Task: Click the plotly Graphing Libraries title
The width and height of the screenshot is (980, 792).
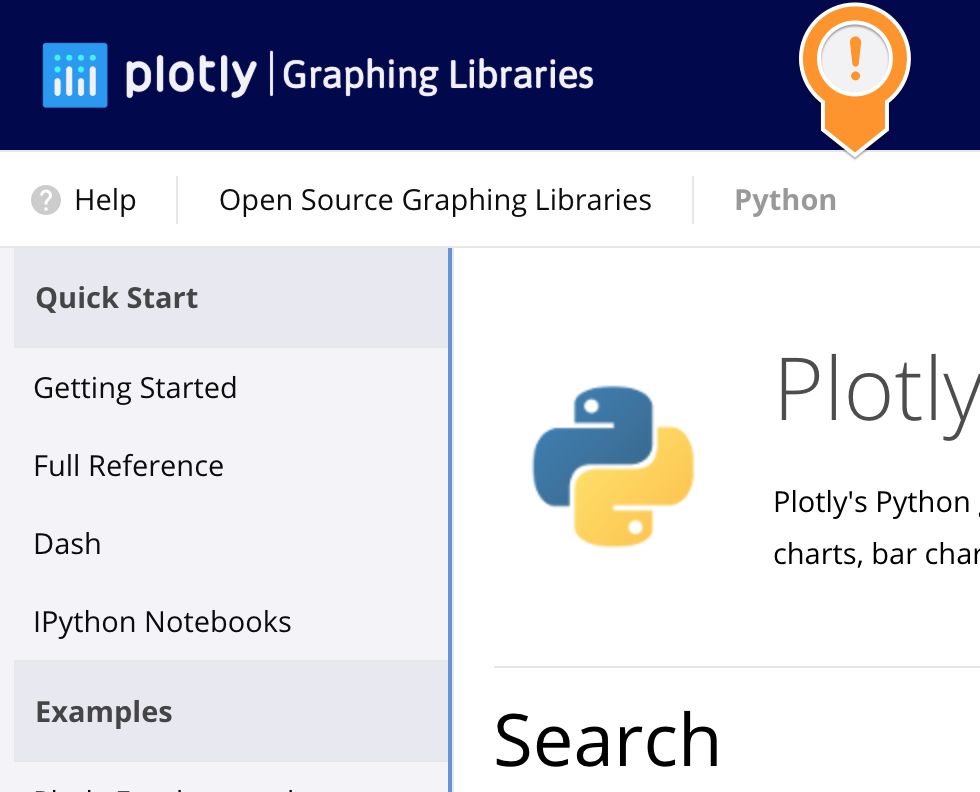Action: pos(359,75)
